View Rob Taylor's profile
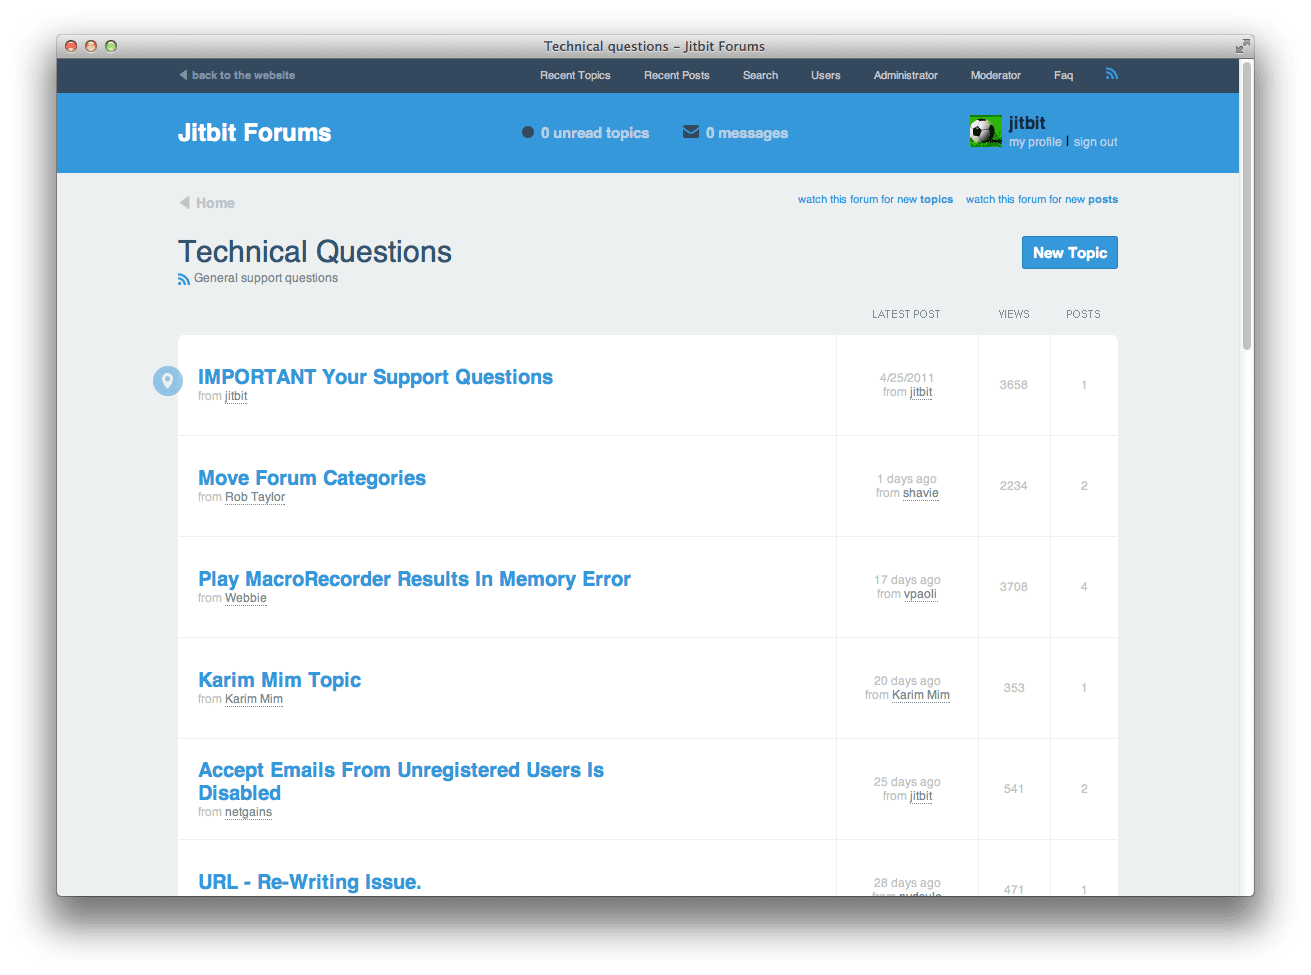Viewport: 1311px width, 975px height. click(254, 497)
